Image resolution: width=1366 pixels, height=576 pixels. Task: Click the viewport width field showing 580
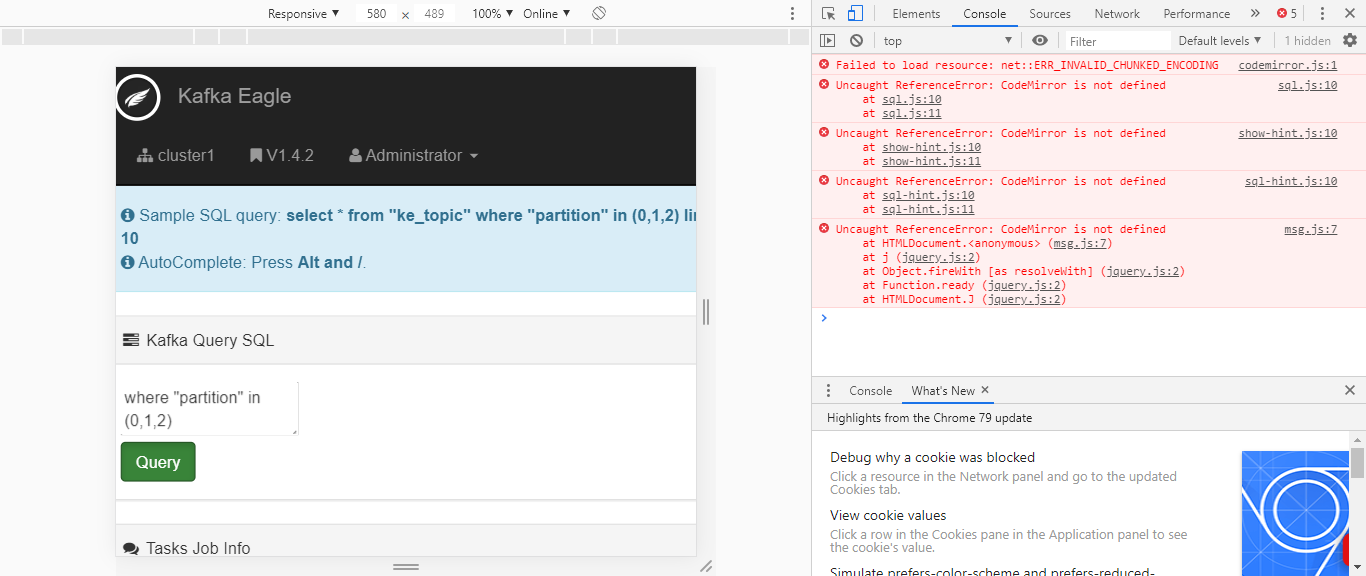(376, 14)
